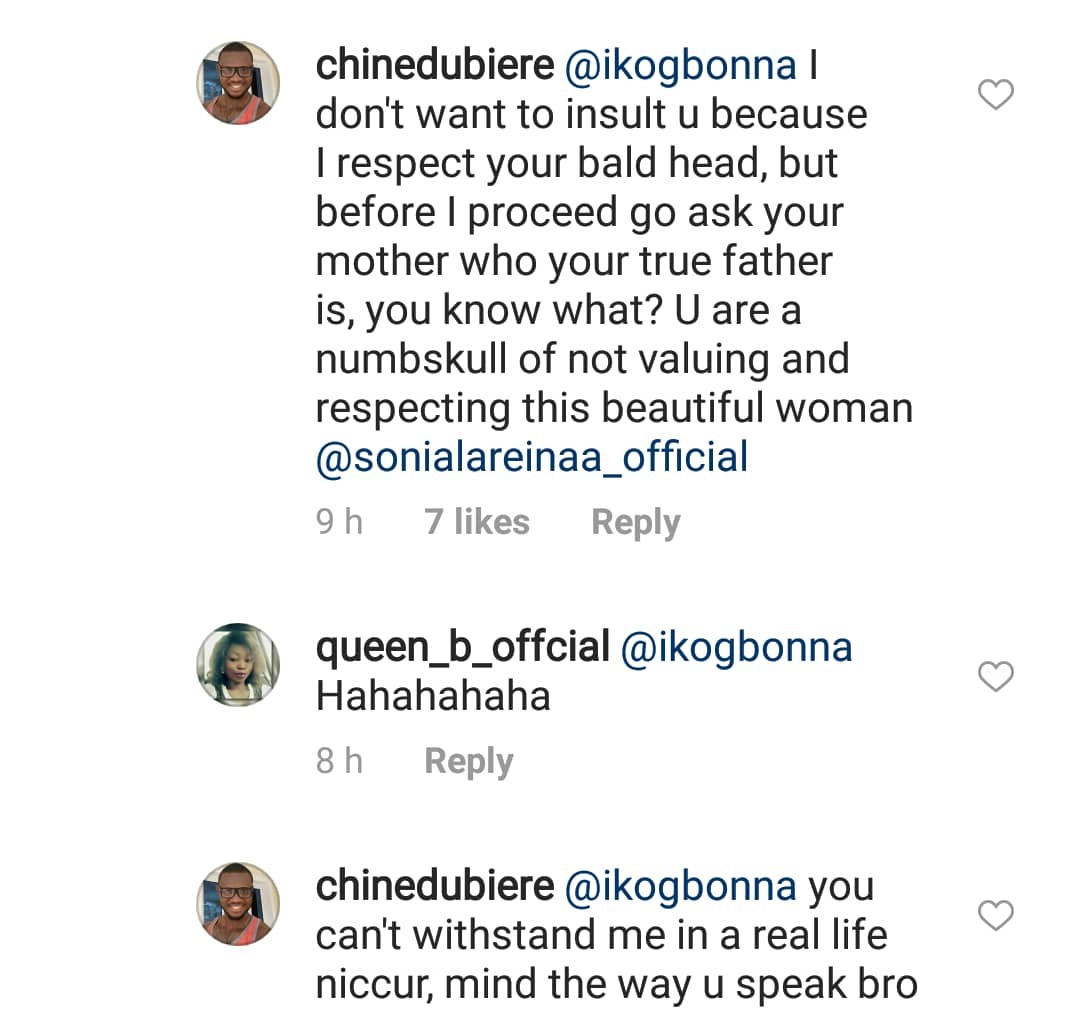The image size is (1080, 1032).
Task: Like the first chinedubiere comment about bald head
Action: tap(995, 96)
